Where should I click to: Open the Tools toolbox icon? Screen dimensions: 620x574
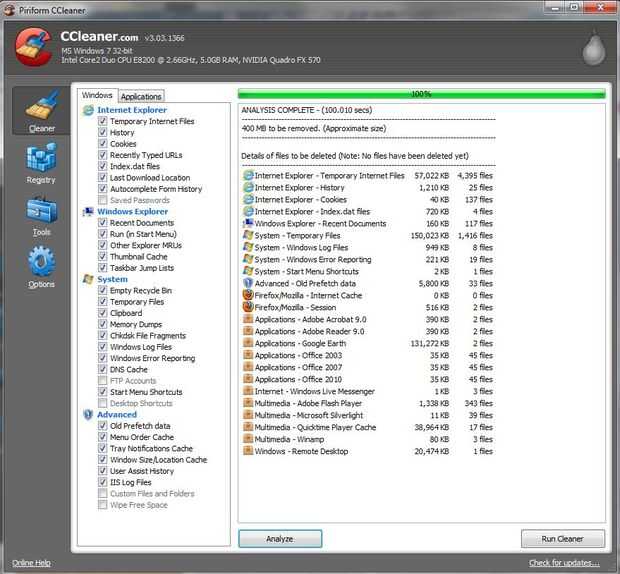coord(42,210)
